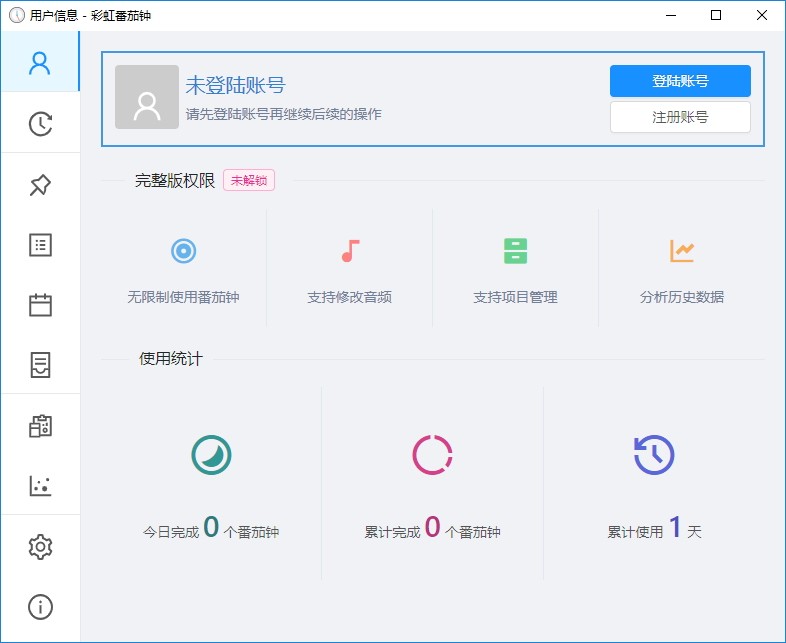Open the clipboard project sidebar icon
The width and height of the screenshot is (786, 643).
[40, 425]
